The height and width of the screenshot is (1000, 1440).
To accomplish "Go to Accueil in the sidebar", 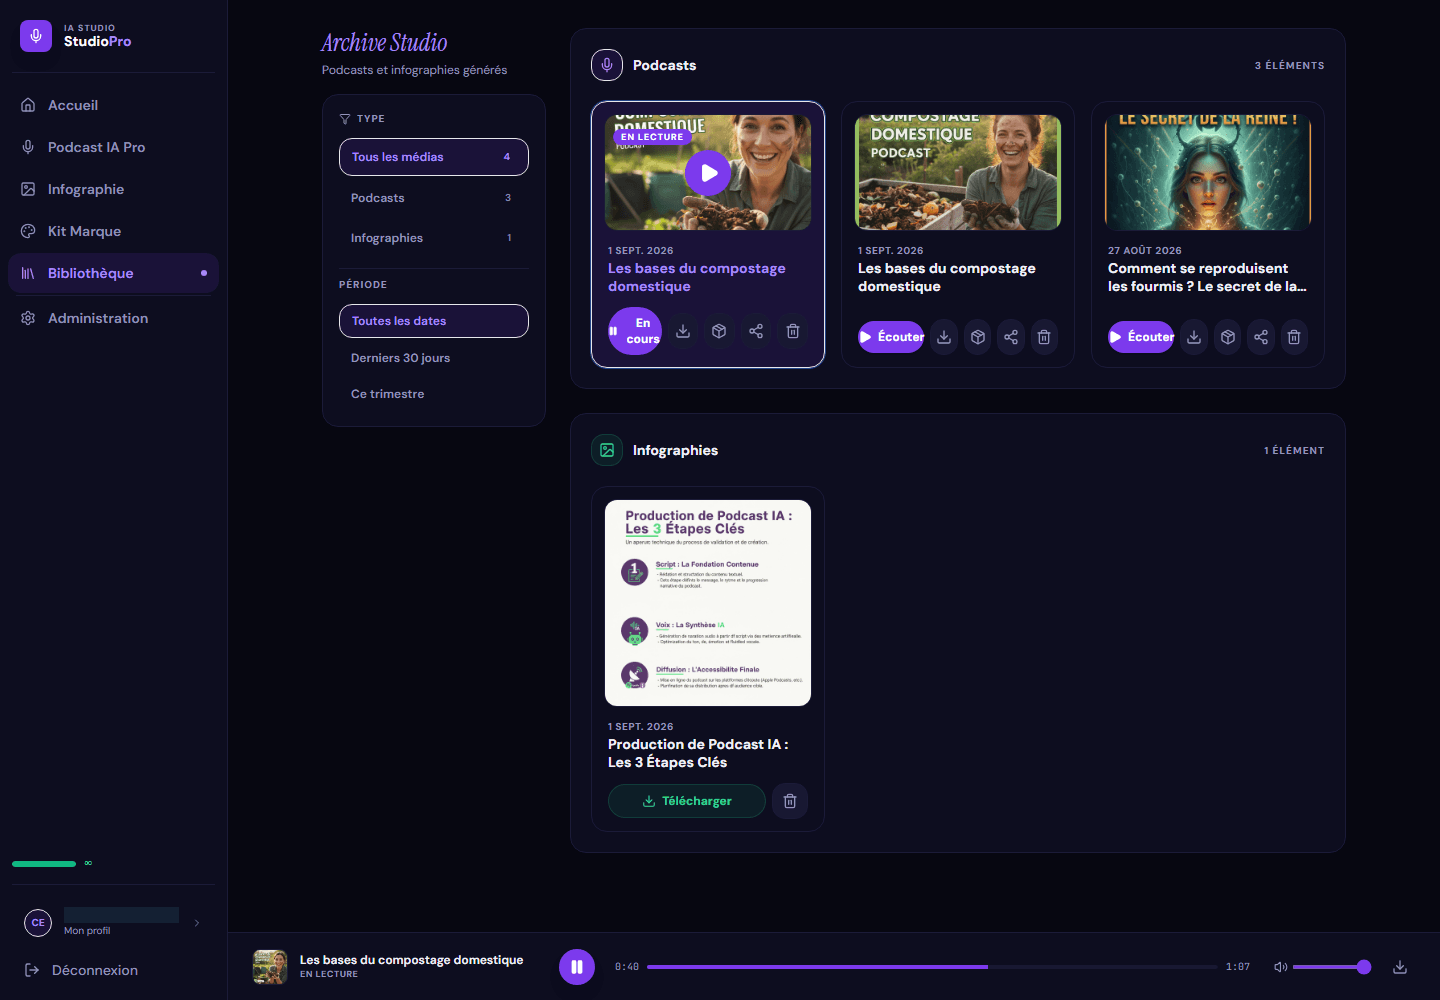I will click(113, 105).
